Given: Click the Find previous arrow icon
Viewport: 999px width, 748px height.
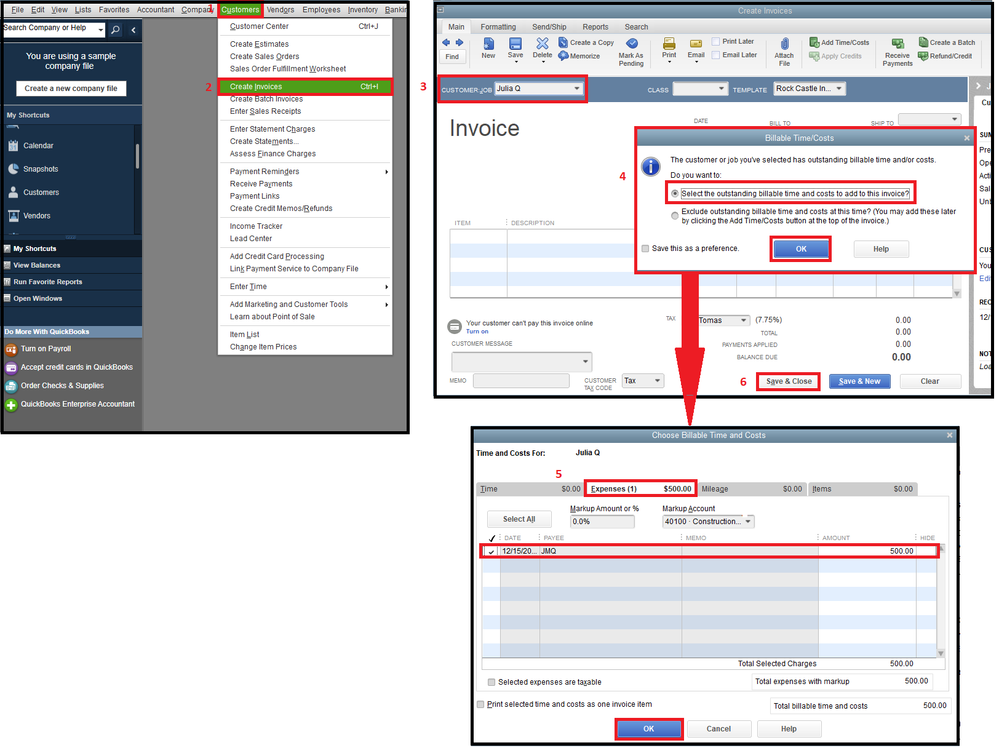Looking at the screenshot, I should (446, 43).
